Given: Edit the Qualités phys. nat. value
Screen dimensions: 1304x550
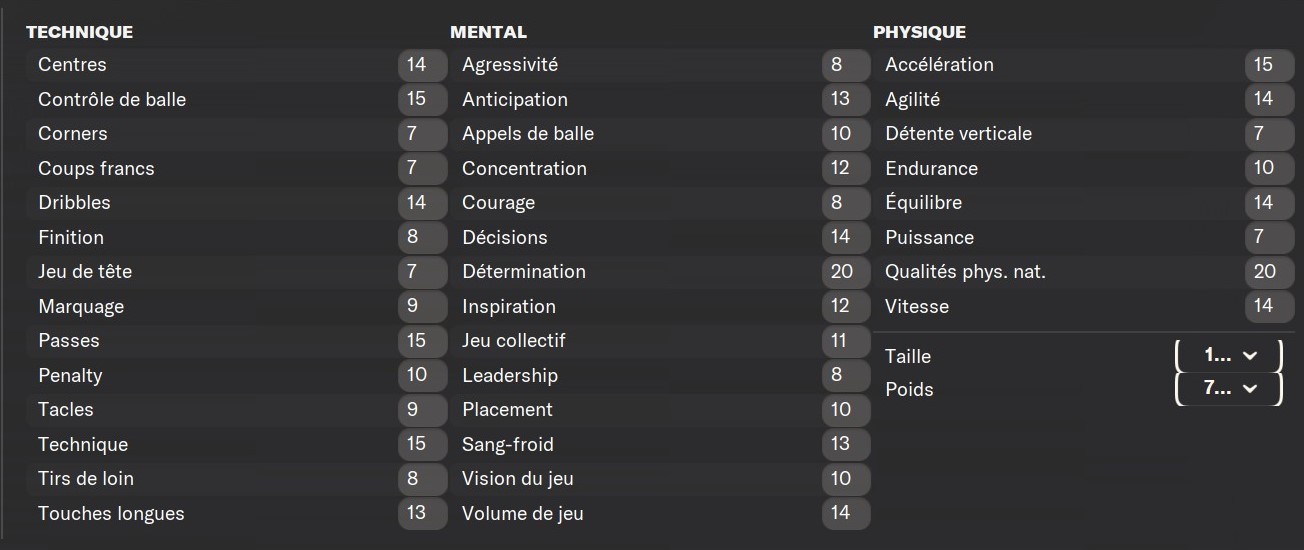Looking at the screenshot, I should click(x=1270, y=271).
